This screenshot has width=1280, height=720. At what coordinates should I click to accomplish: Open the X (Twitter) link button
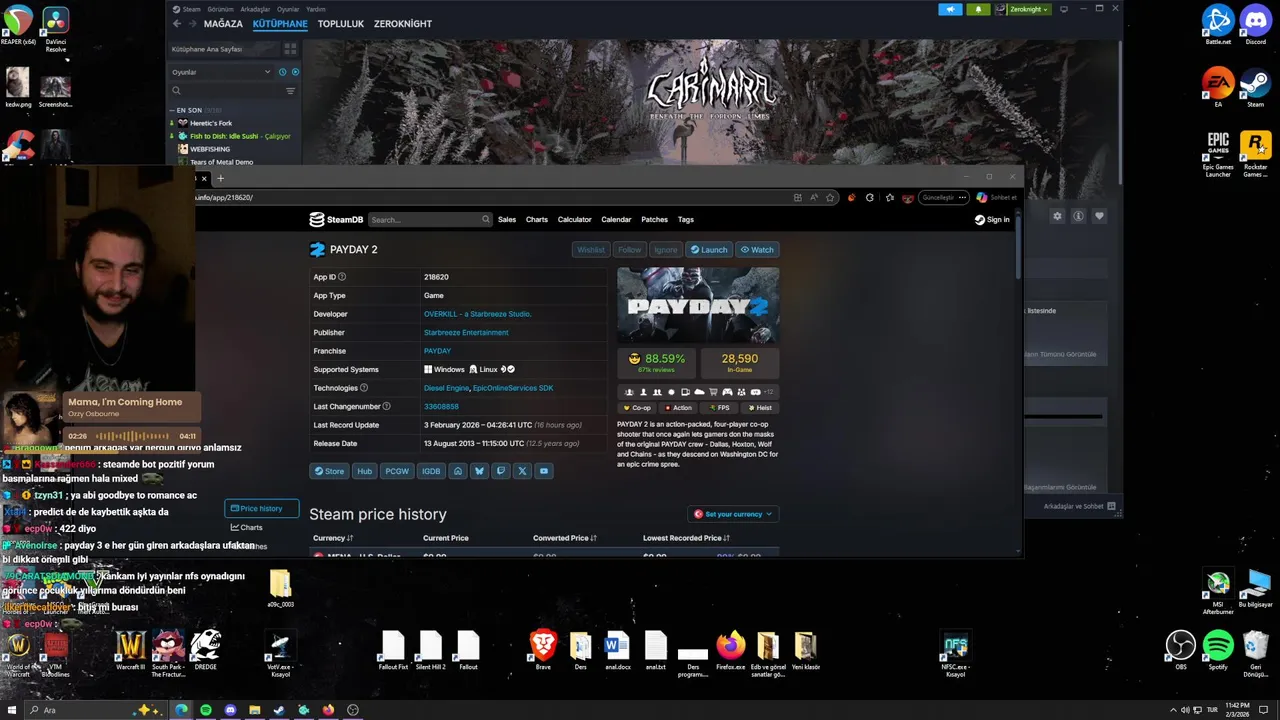(x=522, y=471)
